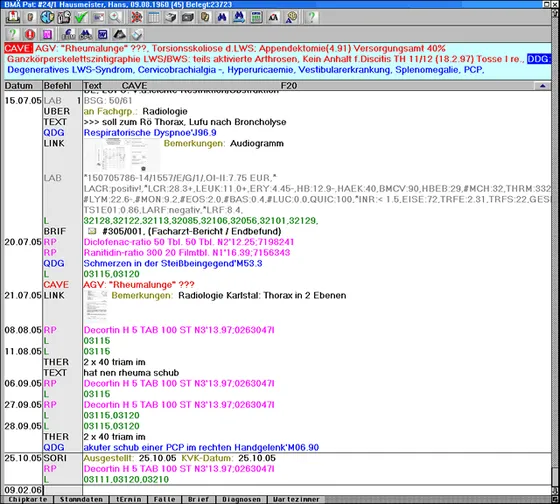This screenshot has width=560, height=504.
Task: Click the blue Word document icon
Action: point(102,34)
